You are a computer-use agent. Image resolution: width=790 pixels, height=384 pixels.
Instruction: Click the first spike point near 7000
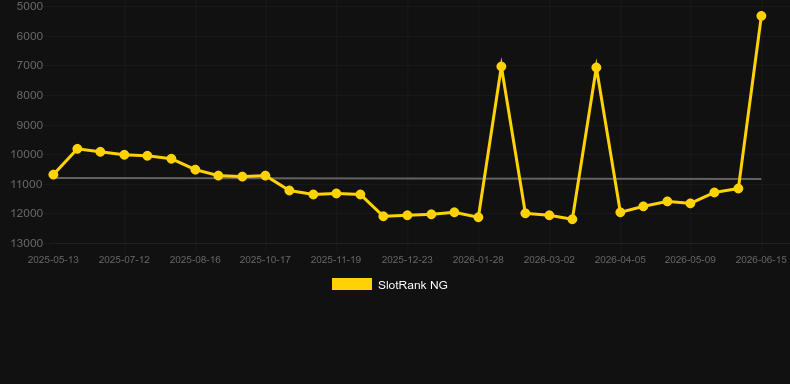tap(501, 67)
